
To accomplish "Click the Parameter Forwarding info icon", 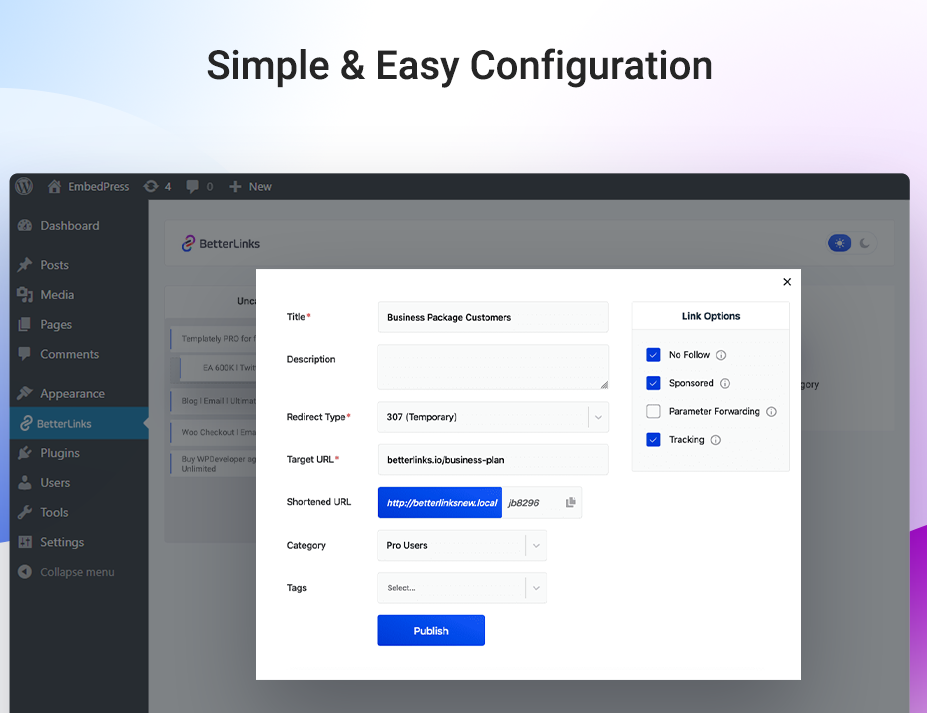I will pyautogui.click(x=772, y=412).
